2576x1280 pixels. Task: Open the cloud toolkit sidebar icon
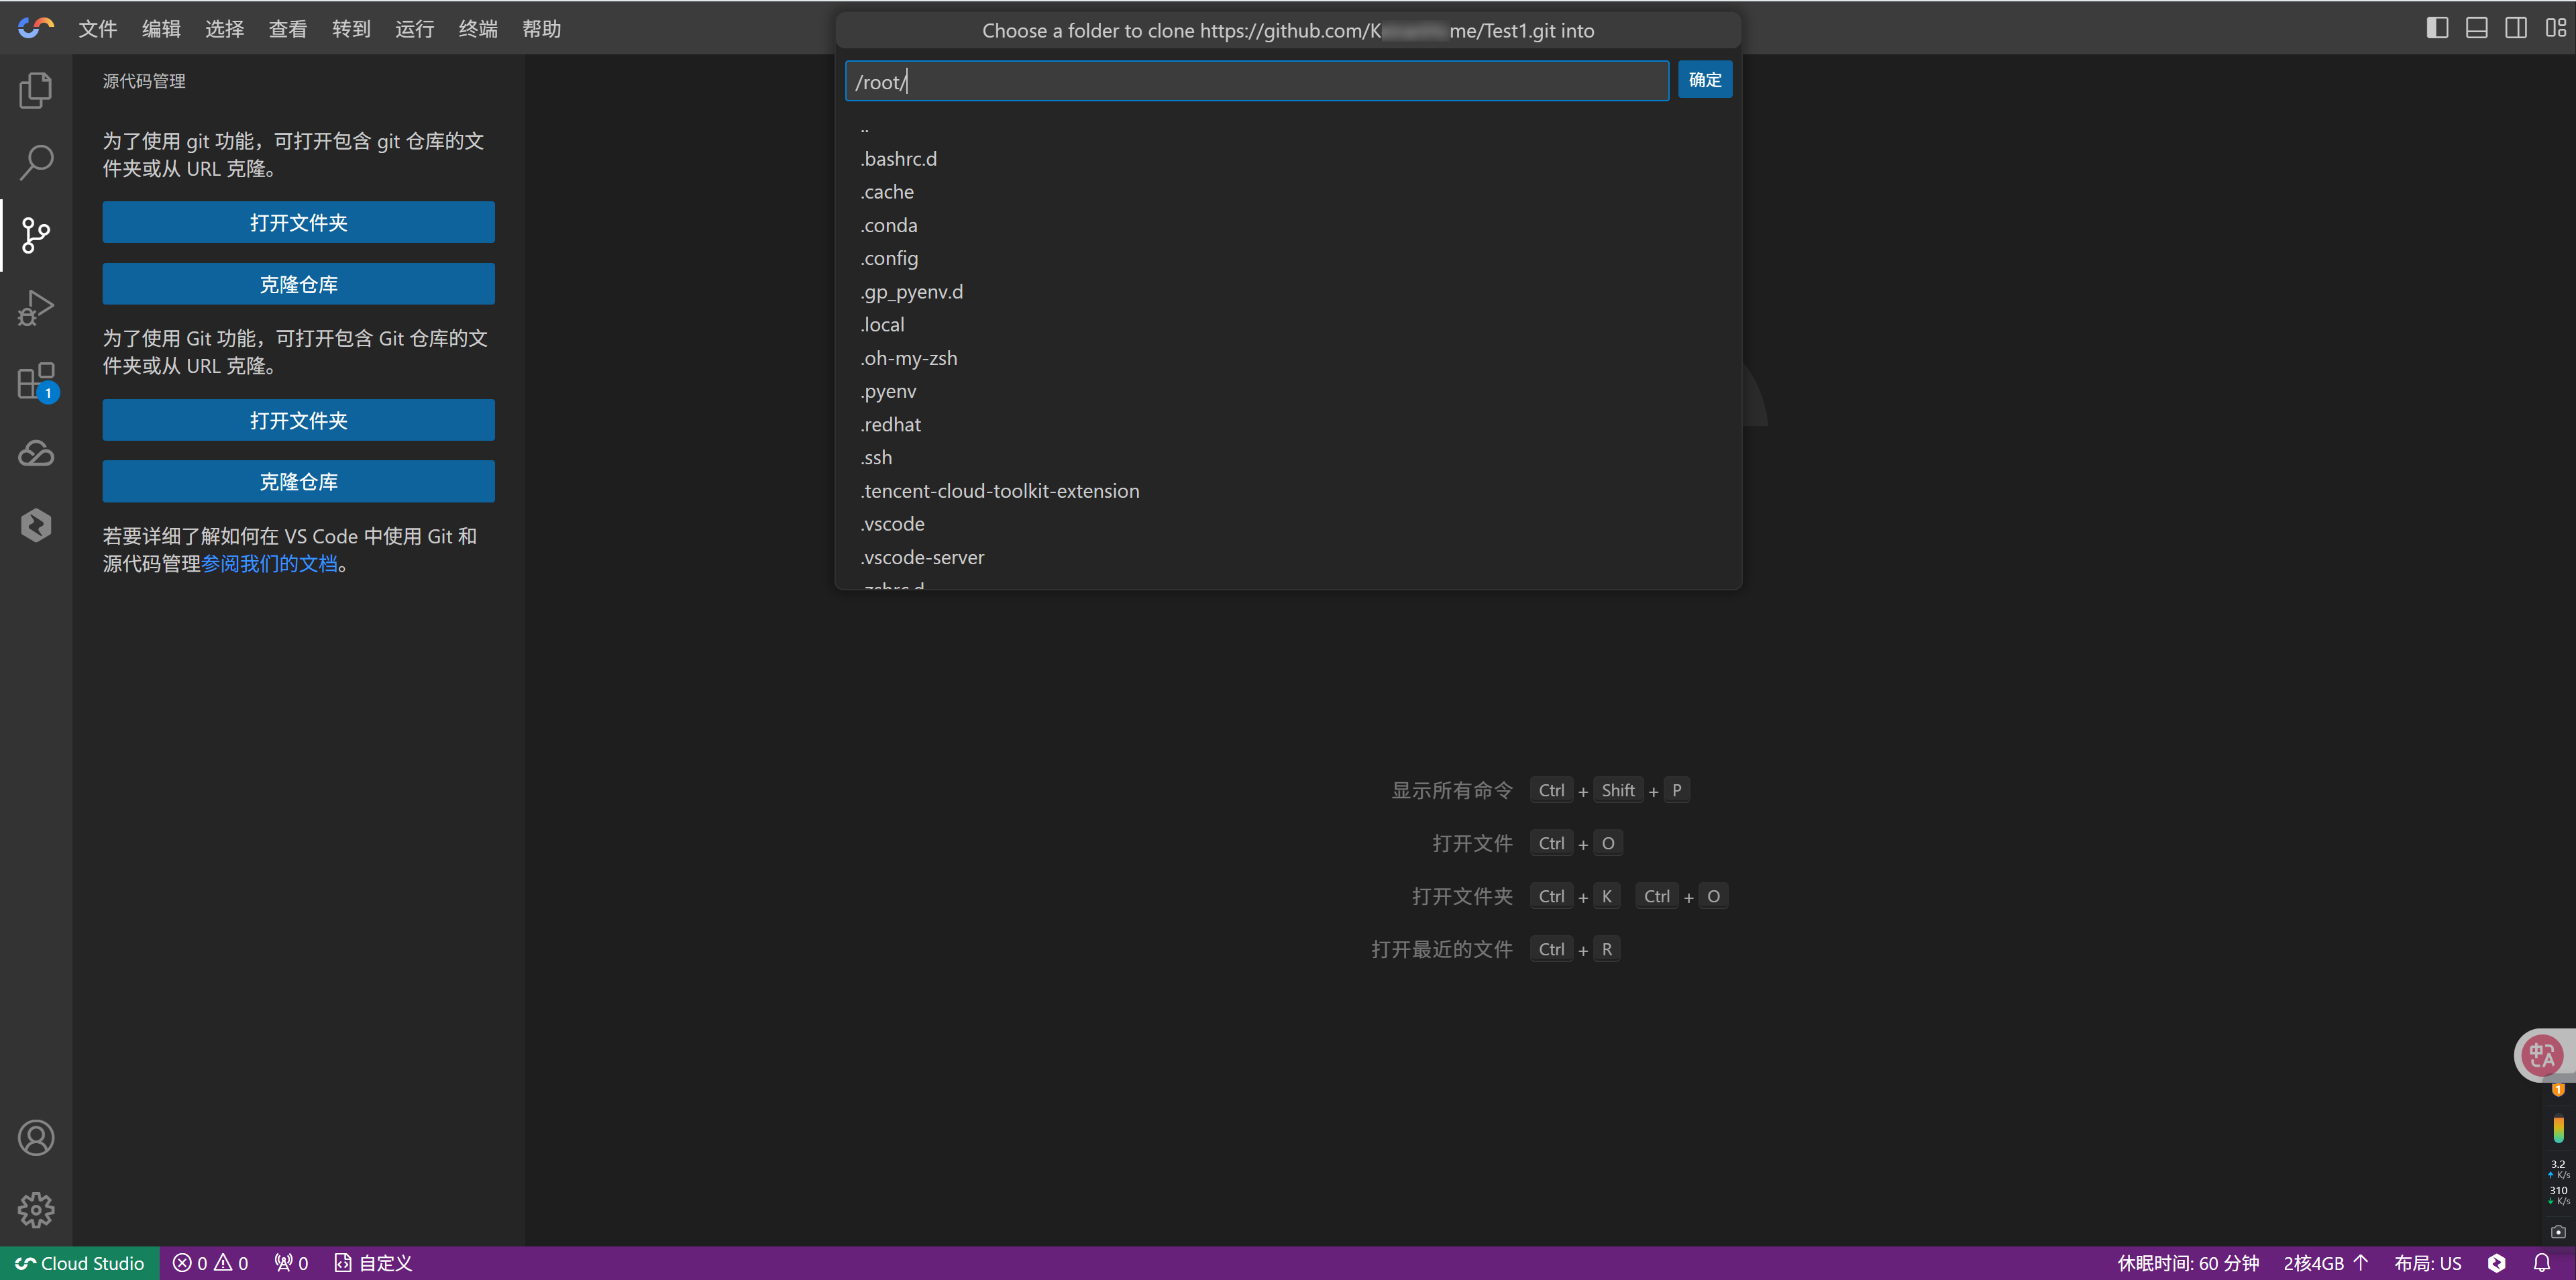[36, 453]
